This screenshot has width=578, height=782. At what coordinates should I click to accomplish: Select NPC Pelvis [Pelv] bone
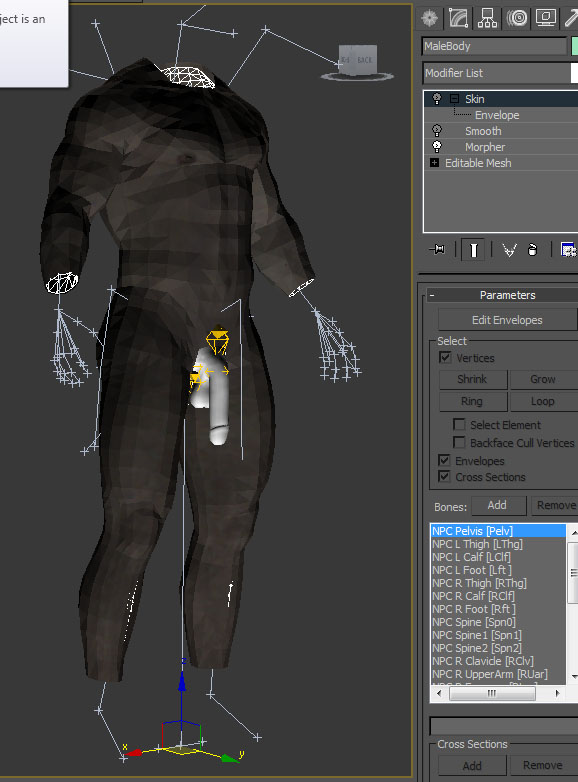(498, 531)
